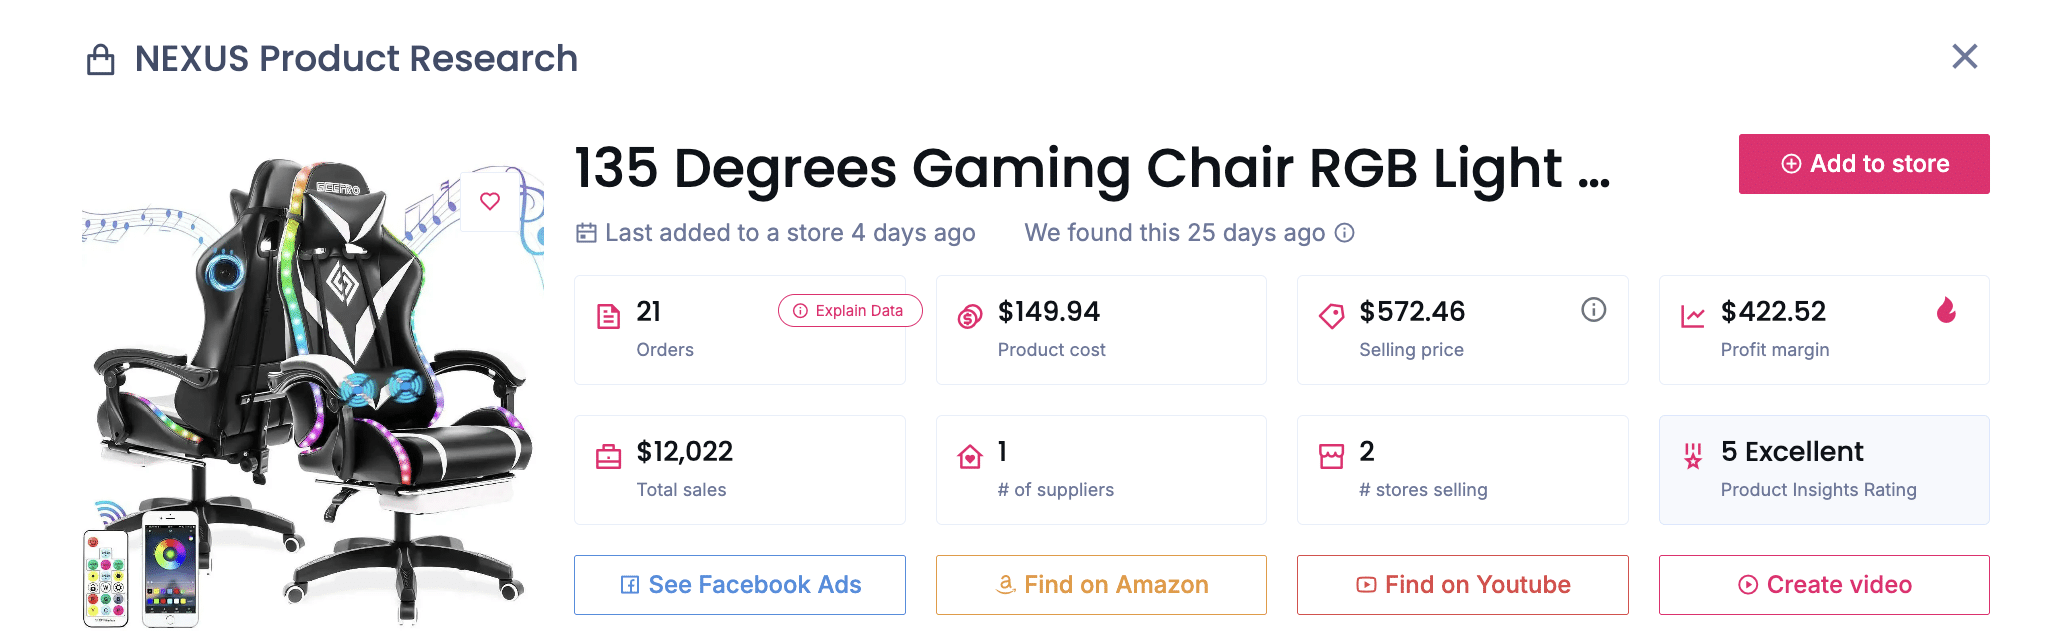Image resolution: width=2070 pixels, height=640 pixels.
Task: Click Find on Amazon
Action: pyautogui.click(x=1100, y=584)
